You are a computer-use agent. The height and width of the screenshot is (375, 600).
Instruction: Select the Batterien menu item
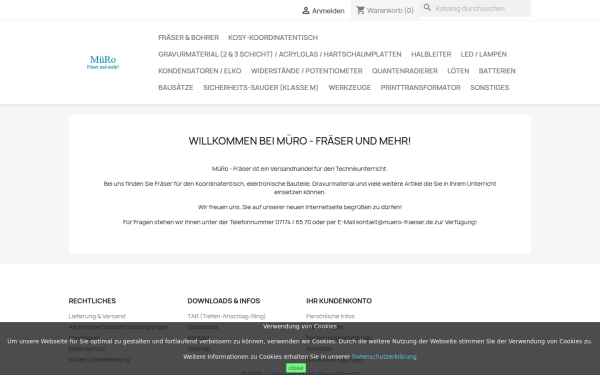[497, 71]
